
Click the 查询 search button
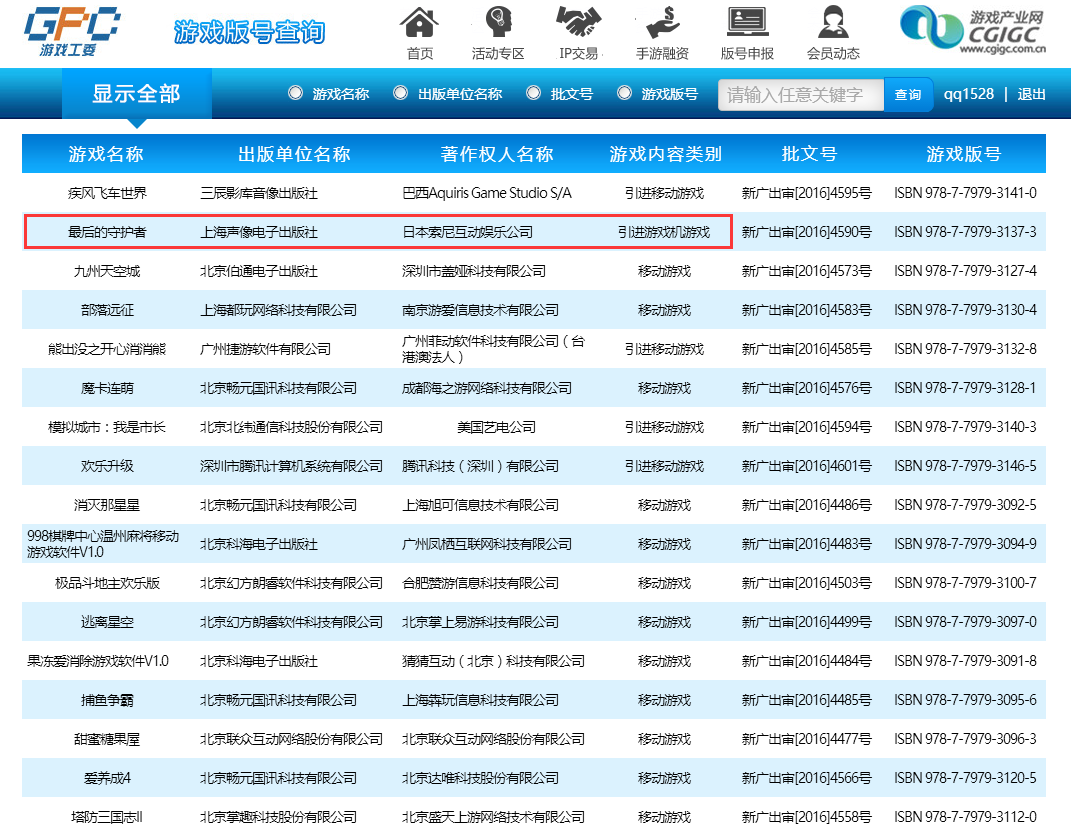[x=908, y=95]
